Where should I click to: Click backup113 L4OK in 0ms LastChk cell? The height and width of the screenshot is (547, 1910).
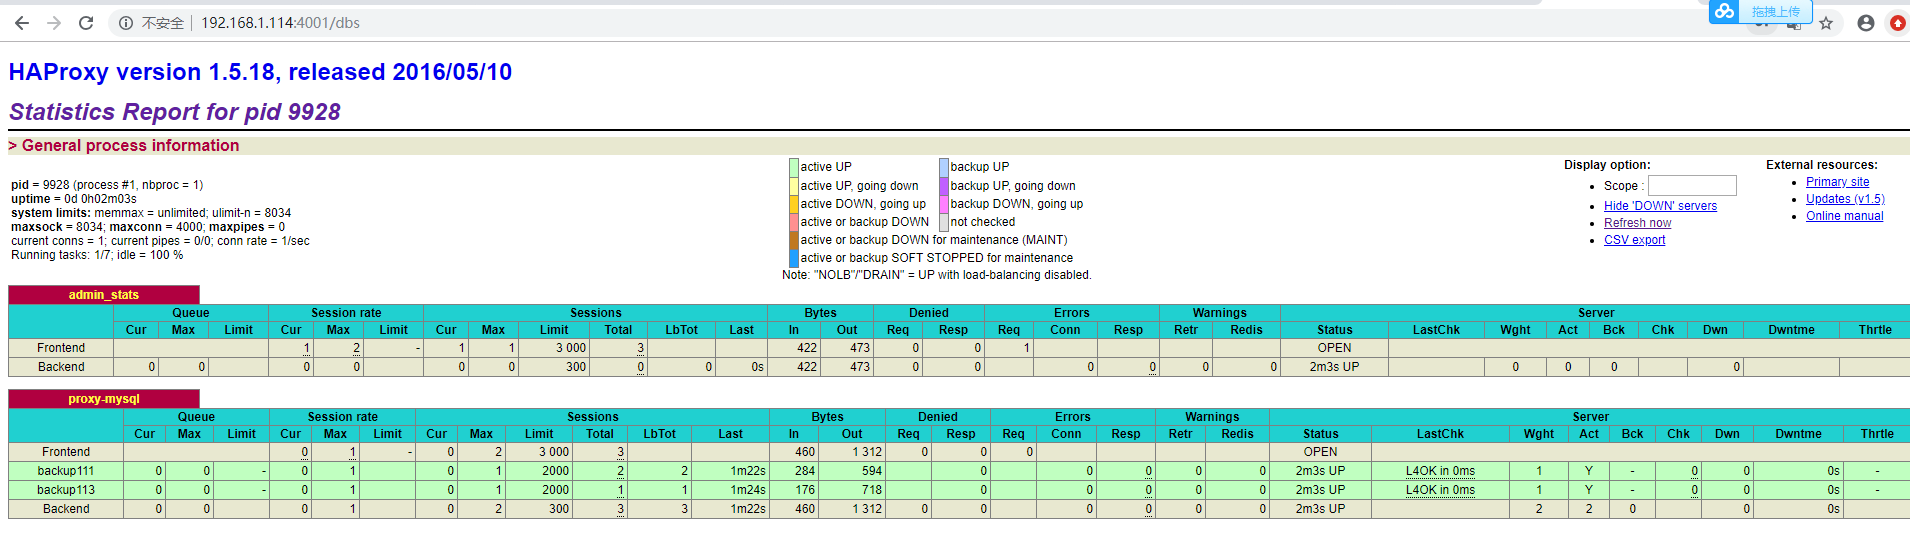pyautogui.click(x=1440, y=490)
